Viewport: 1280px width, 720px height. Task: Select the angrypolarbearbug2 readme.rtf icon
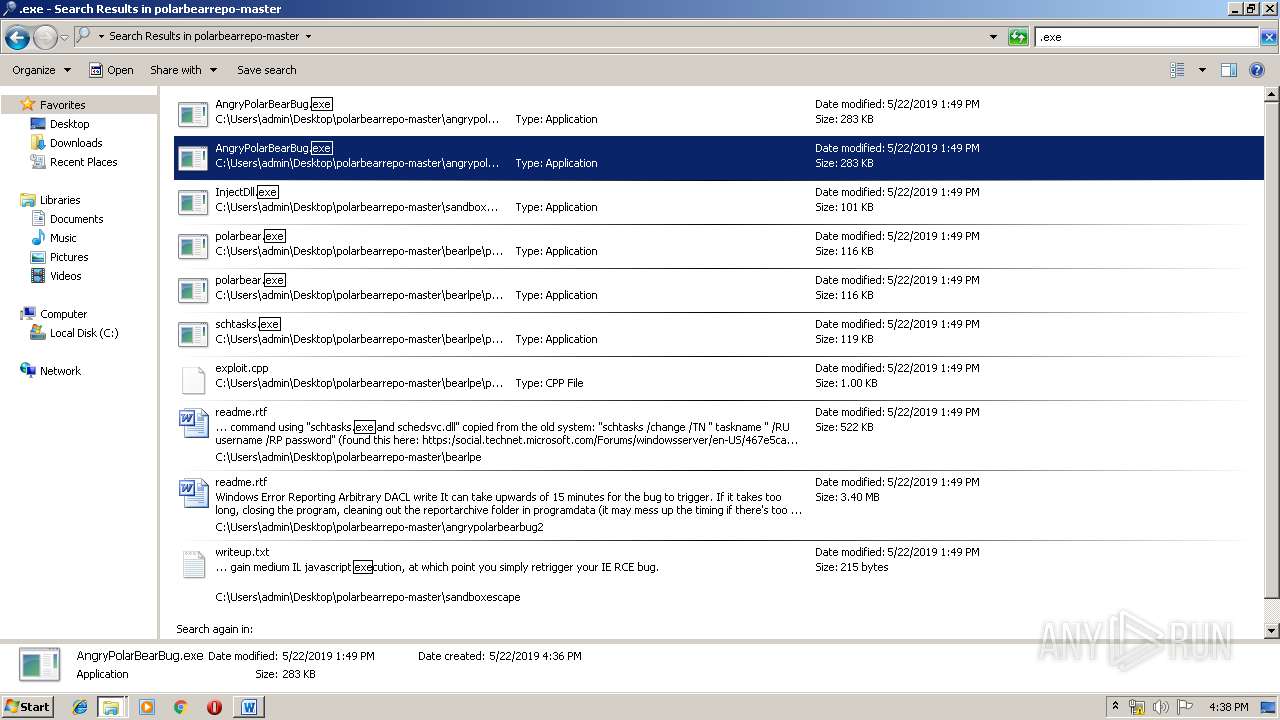[x=193, y=493]
